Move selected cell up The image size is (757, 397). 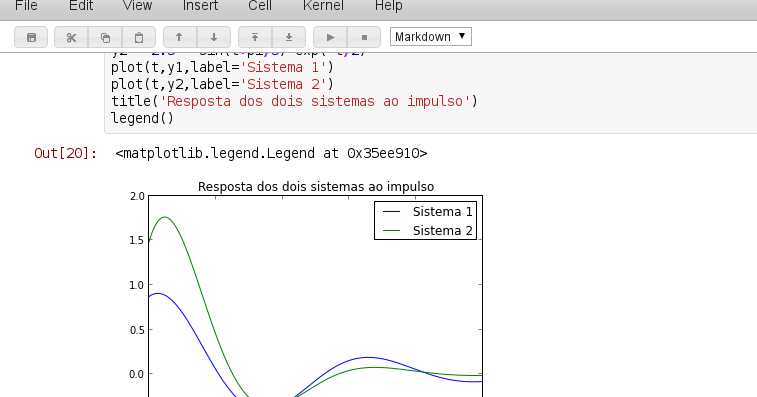click(180, 37)
